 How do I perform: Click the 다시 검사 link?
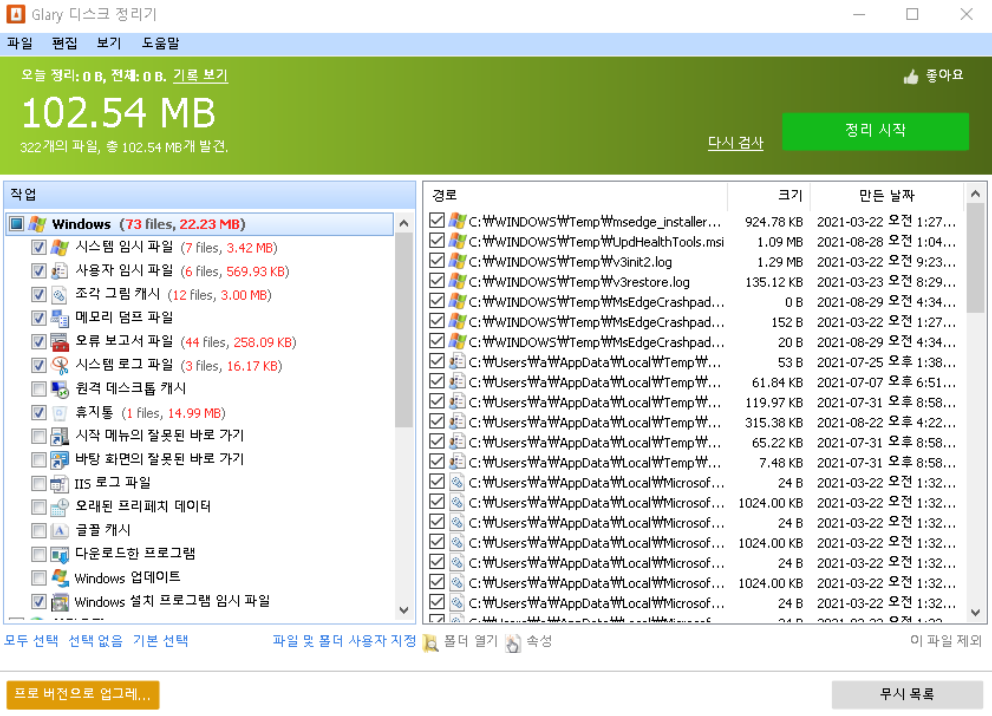735,143
